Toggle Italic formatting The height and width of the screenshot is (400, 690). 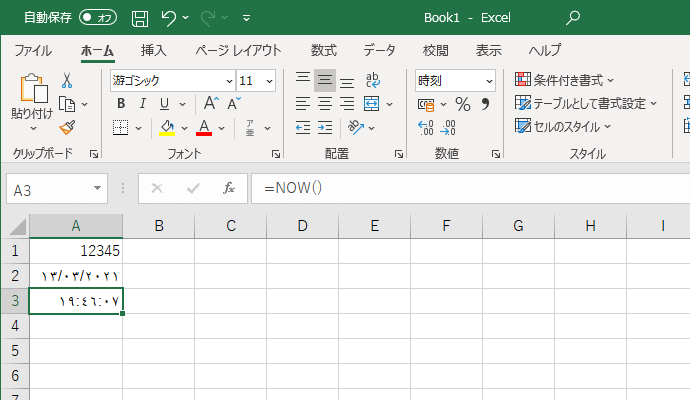(x=143, y=104)
